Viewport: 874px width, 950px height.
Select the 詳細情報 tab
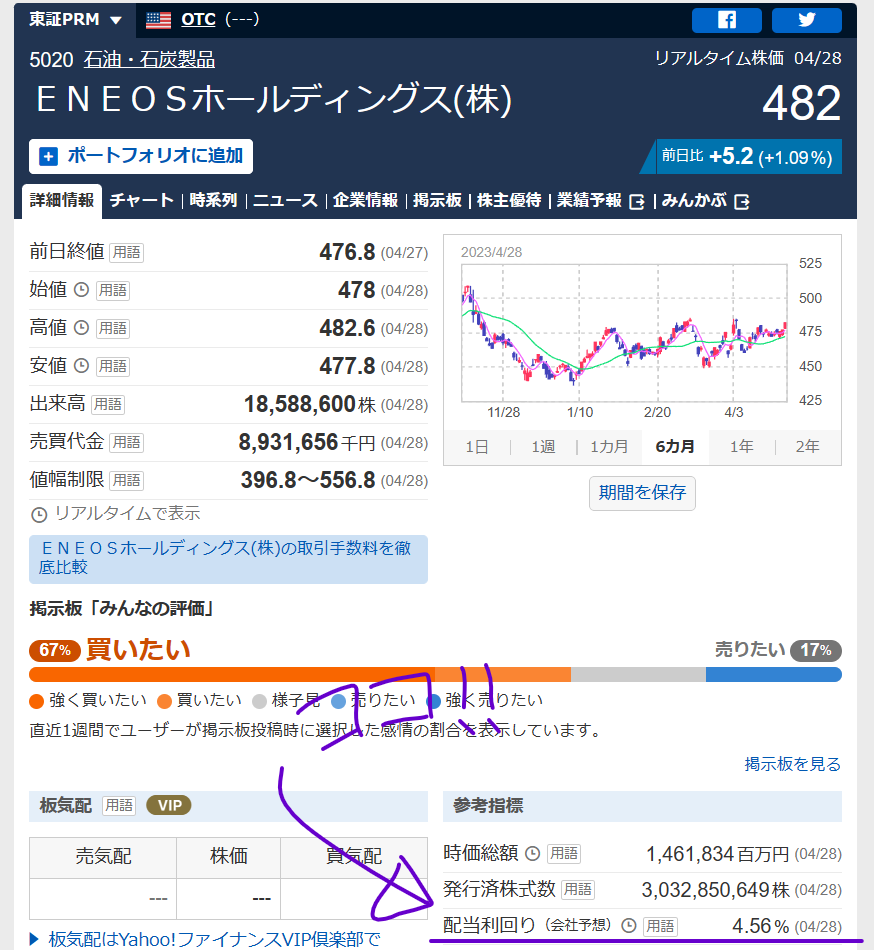[62, 201]
